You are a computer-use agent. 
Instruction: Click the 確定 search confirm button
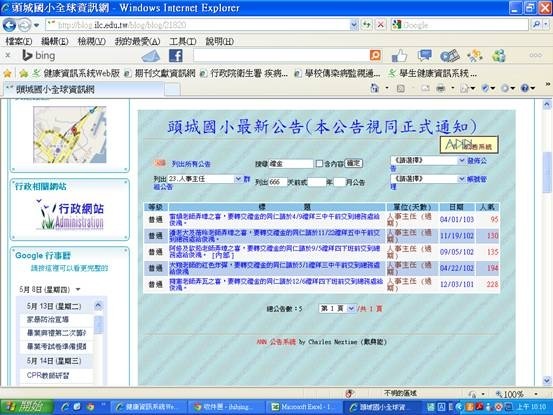(x=353, y=163)
